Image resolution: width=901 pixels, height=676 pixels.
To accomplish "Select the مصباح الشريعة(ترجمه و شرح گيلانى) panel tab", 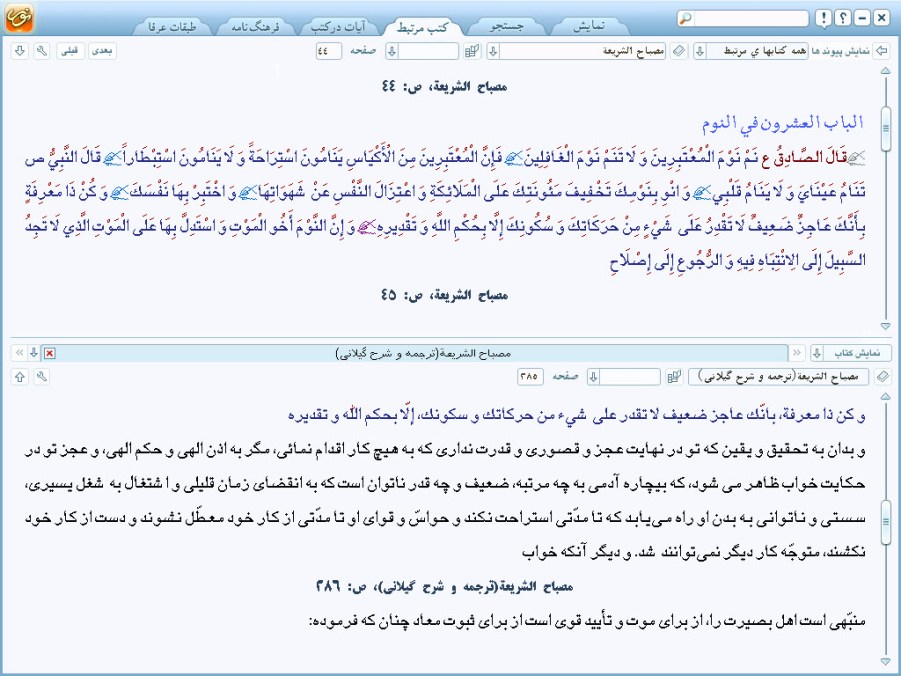I will point(423,353).
